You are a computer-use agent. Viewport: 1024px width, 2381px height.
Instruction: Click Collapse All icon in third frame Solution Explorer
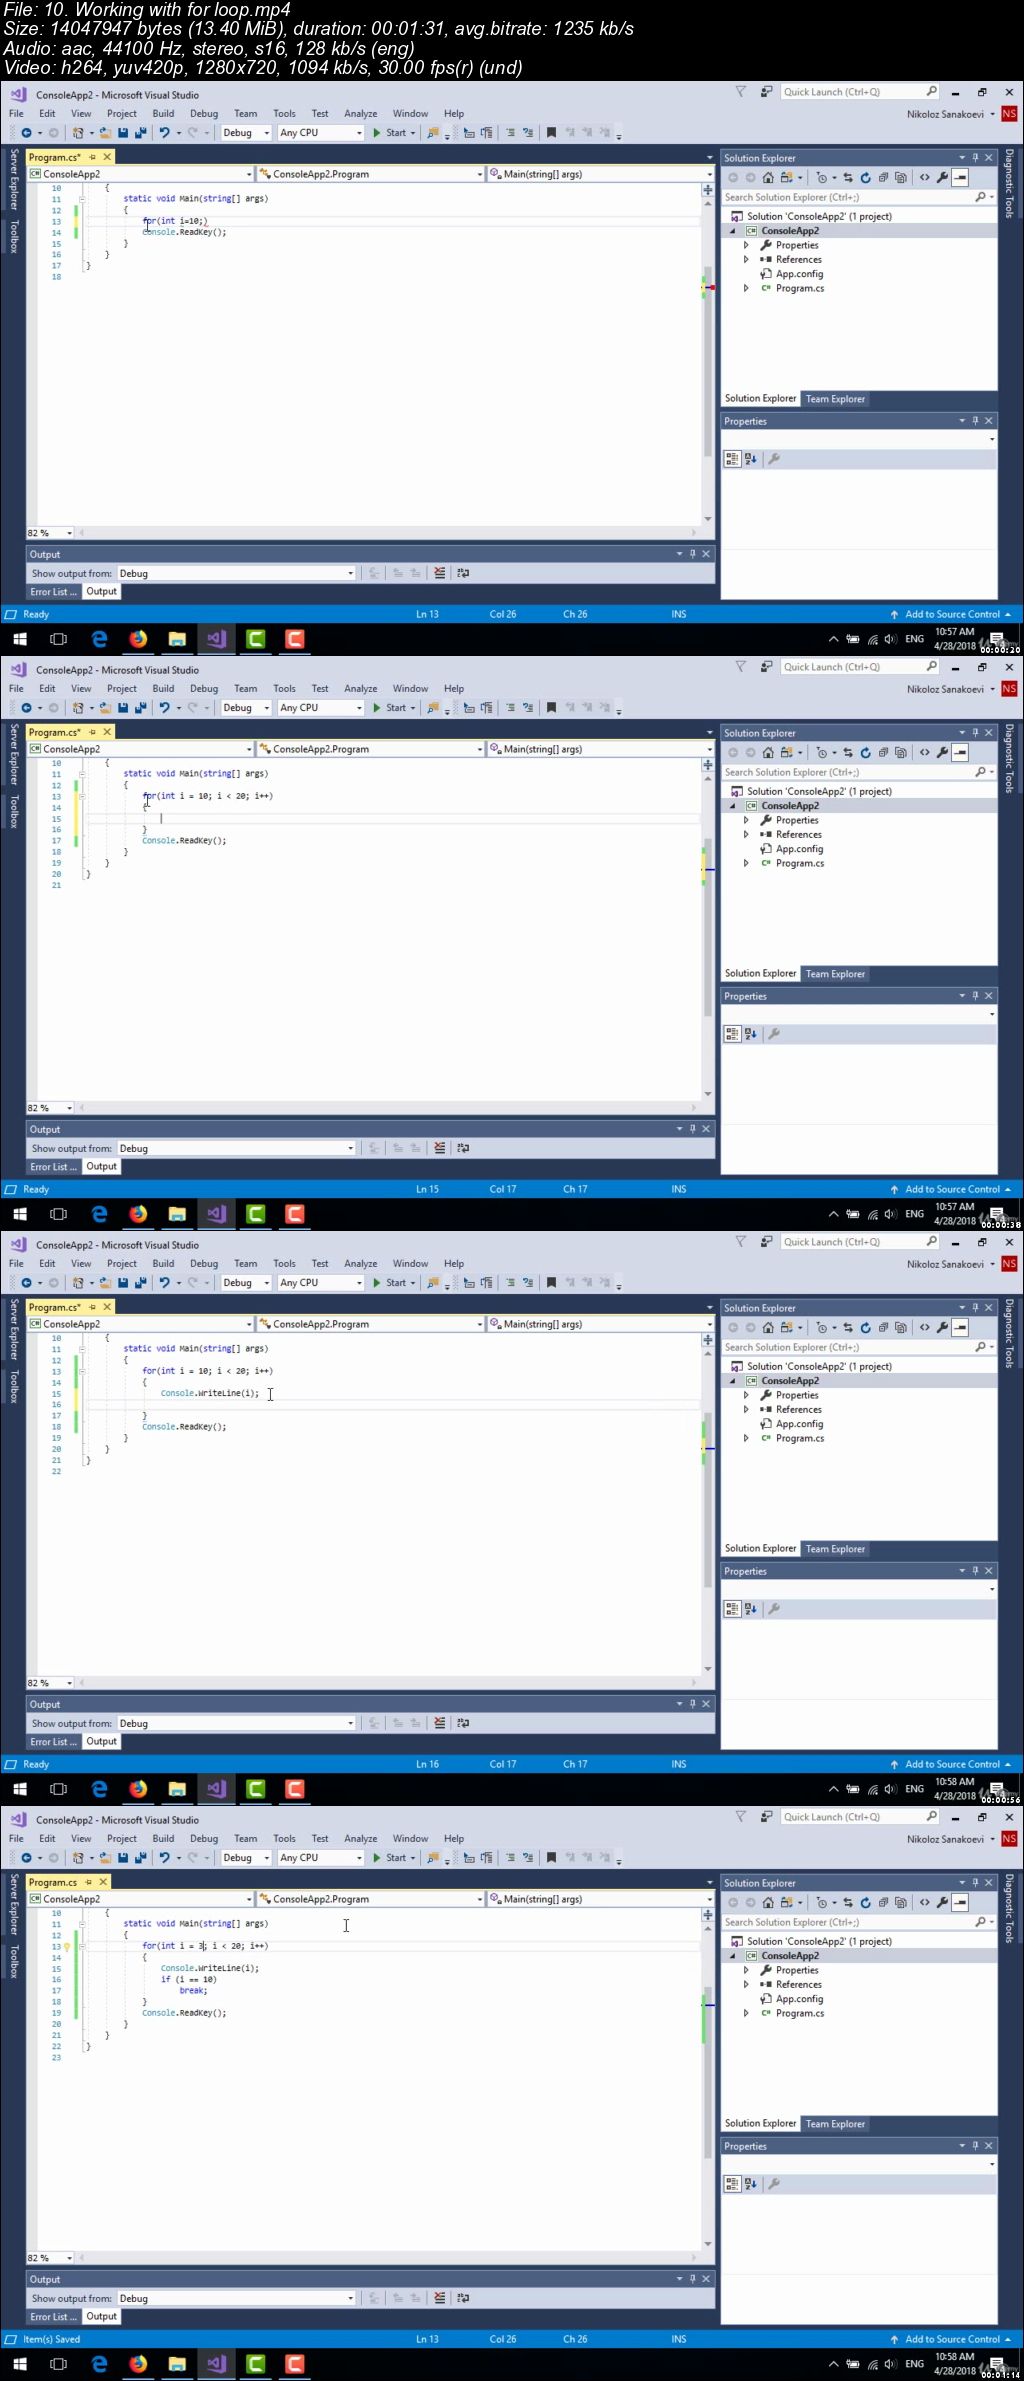pos(883,1327)
